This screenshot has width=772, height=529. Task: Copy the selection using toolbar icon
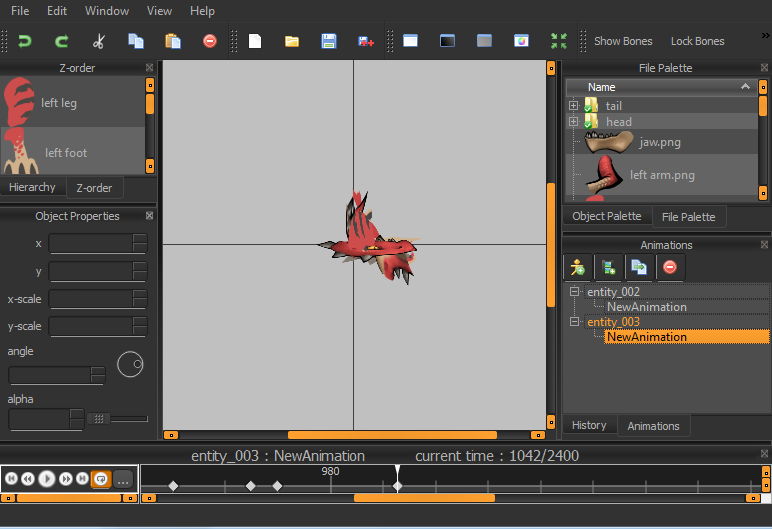point(135,41)
